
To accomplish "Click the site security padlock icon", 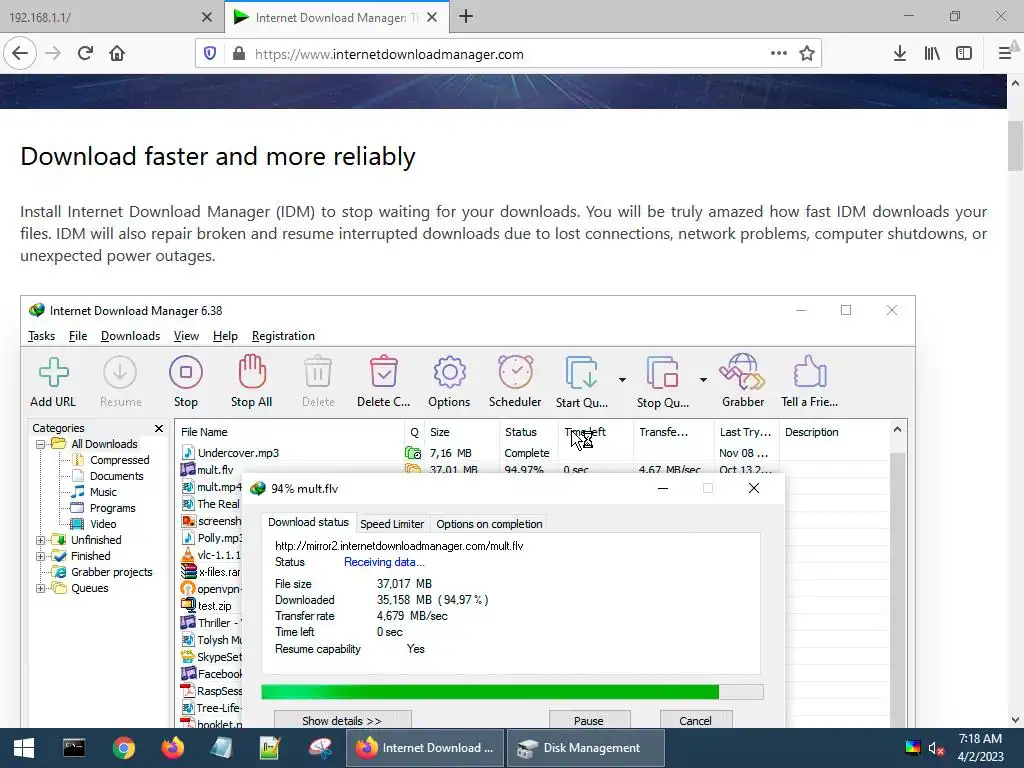I will tap(239, 54).
